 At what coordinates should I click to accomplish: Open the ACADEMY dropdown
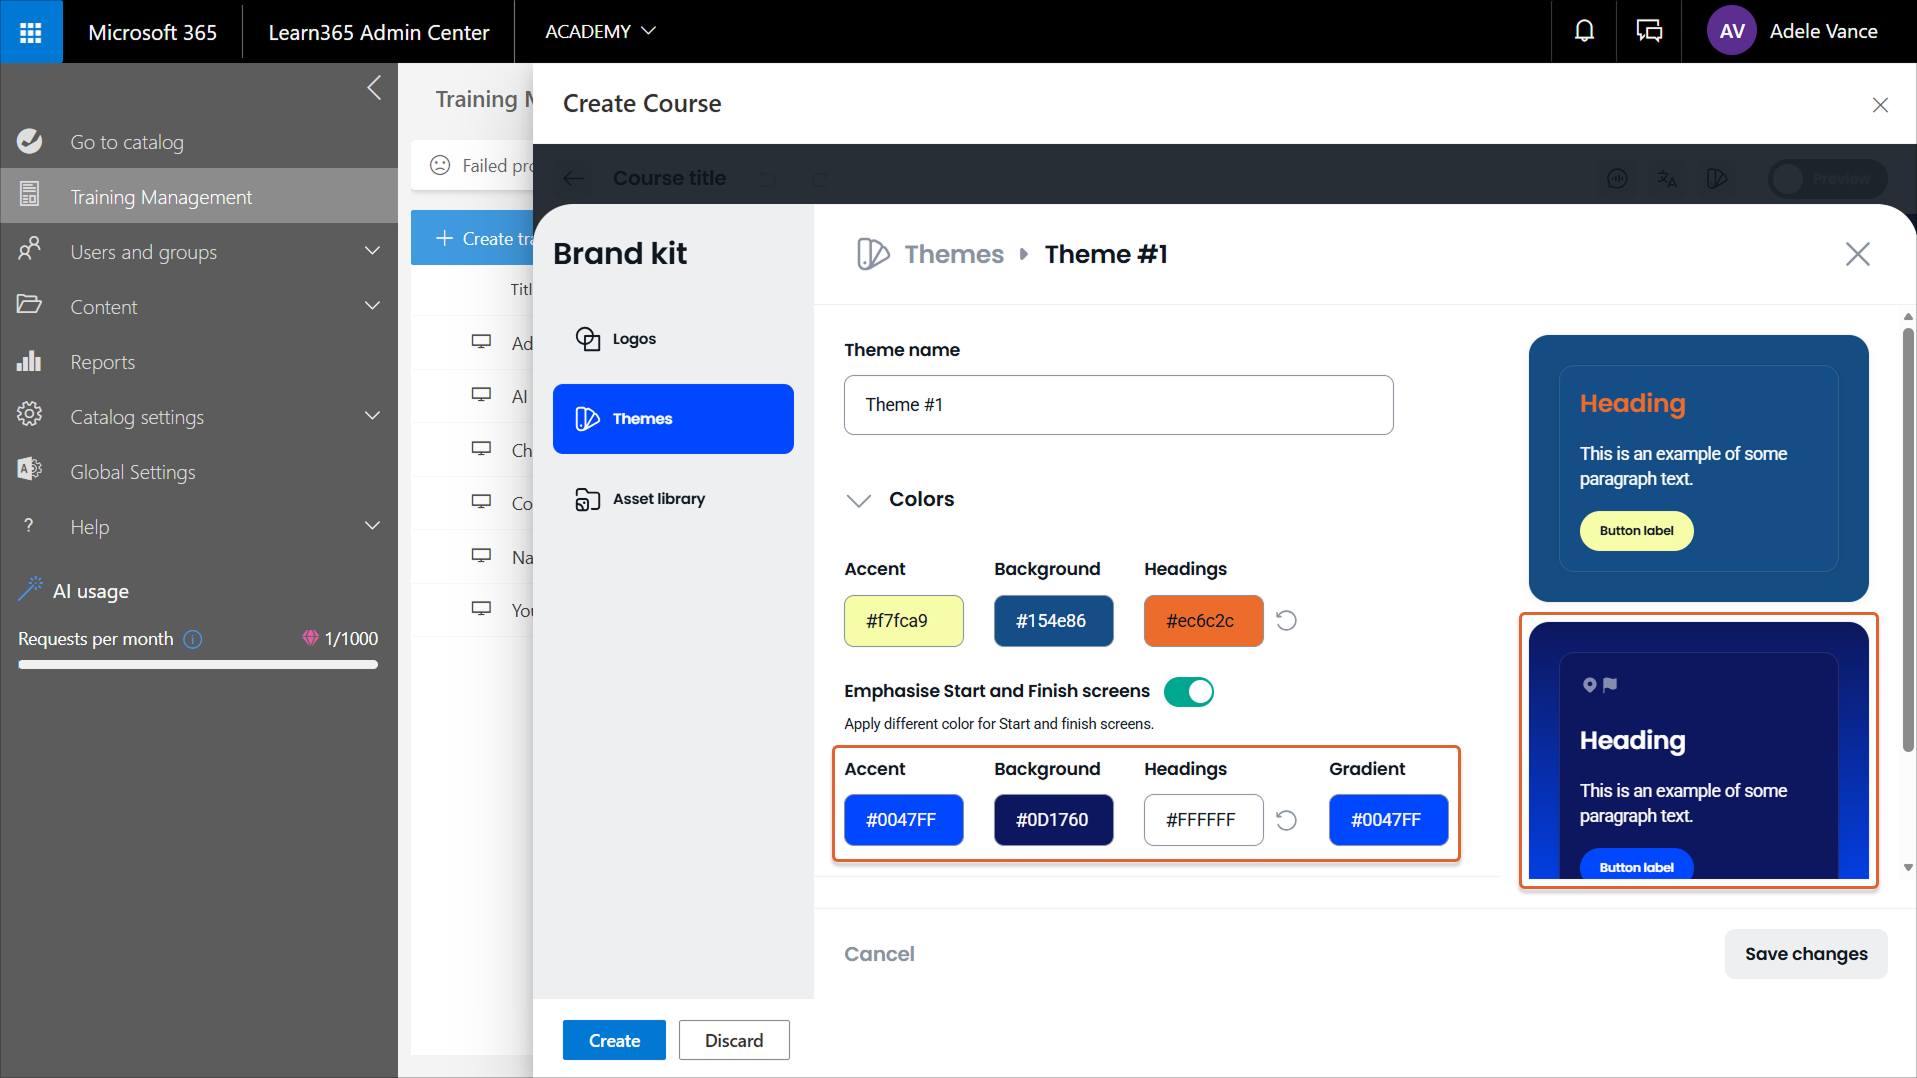pyautogui.click(x=600, y=32)
